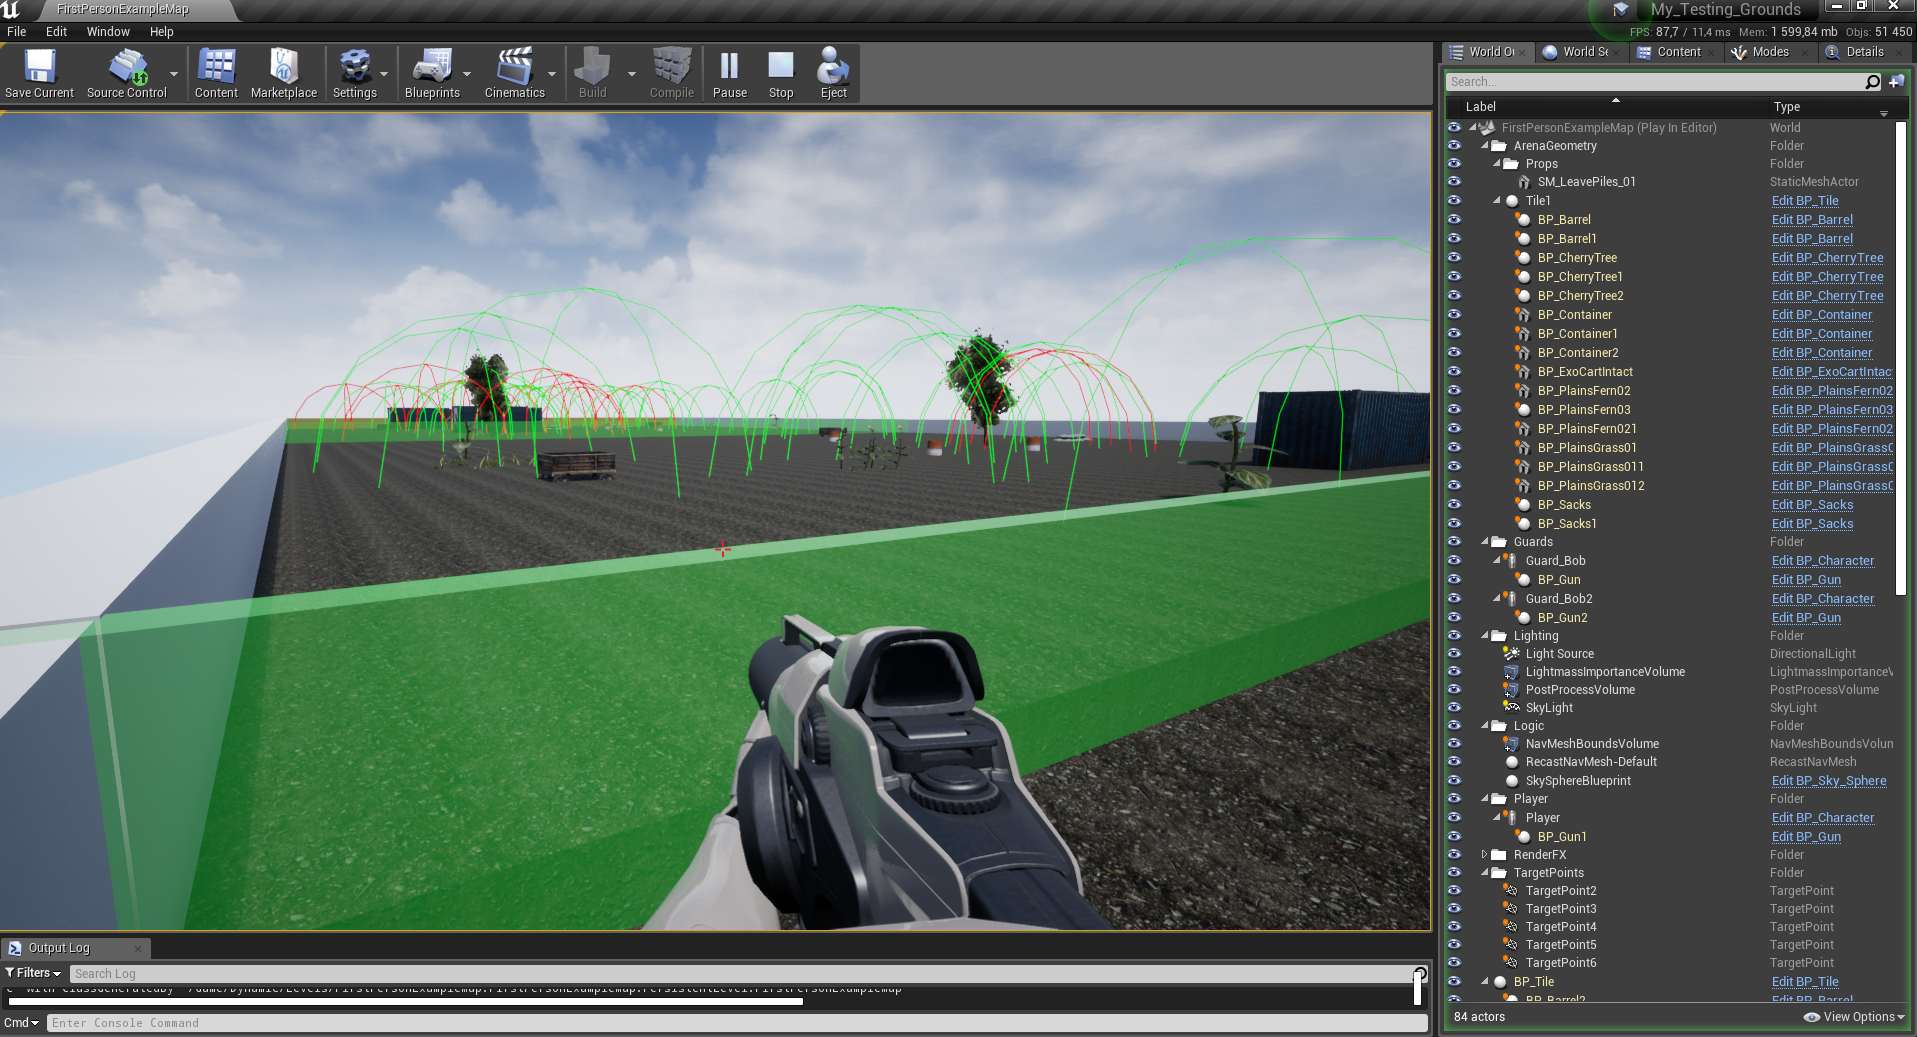Click the Build toolbar icon
Image resolution: width=1917 pixels, height=1037 pixels.
coord(592,67)
